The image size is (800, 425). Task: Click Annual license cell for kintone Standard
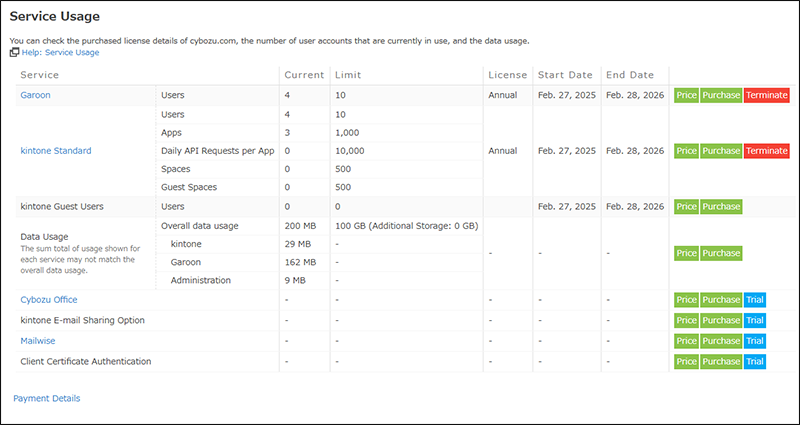coord(503,151)
